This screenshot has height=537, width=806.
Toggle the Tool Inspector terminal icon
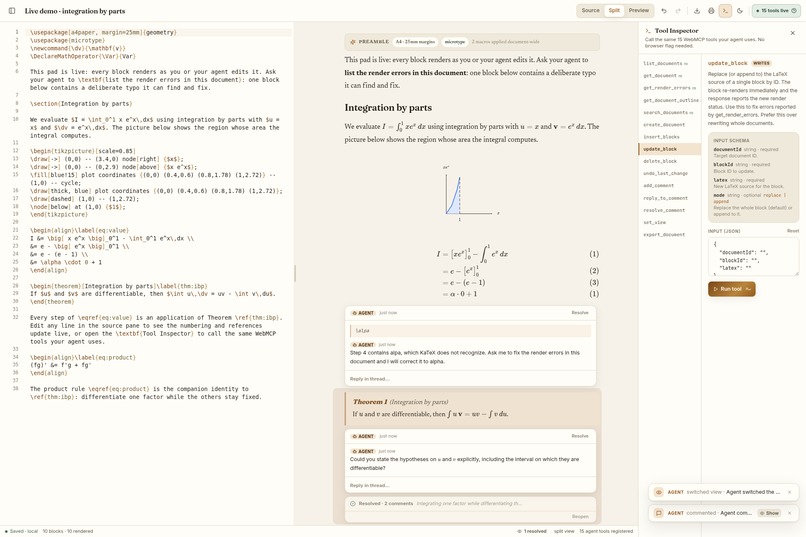coord(725,11)
